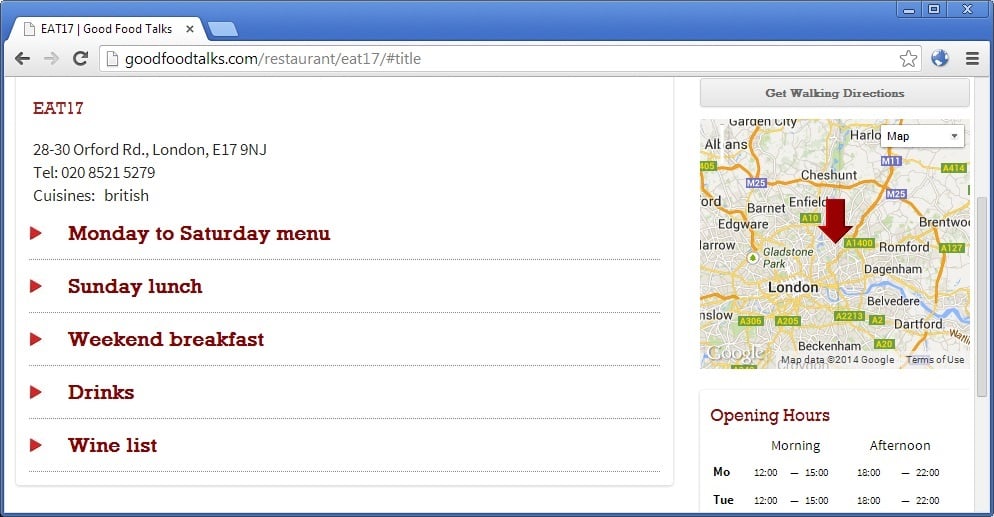Open the Wine list heading
Screen dimensions: 994x517
click(x=112, y=445)
